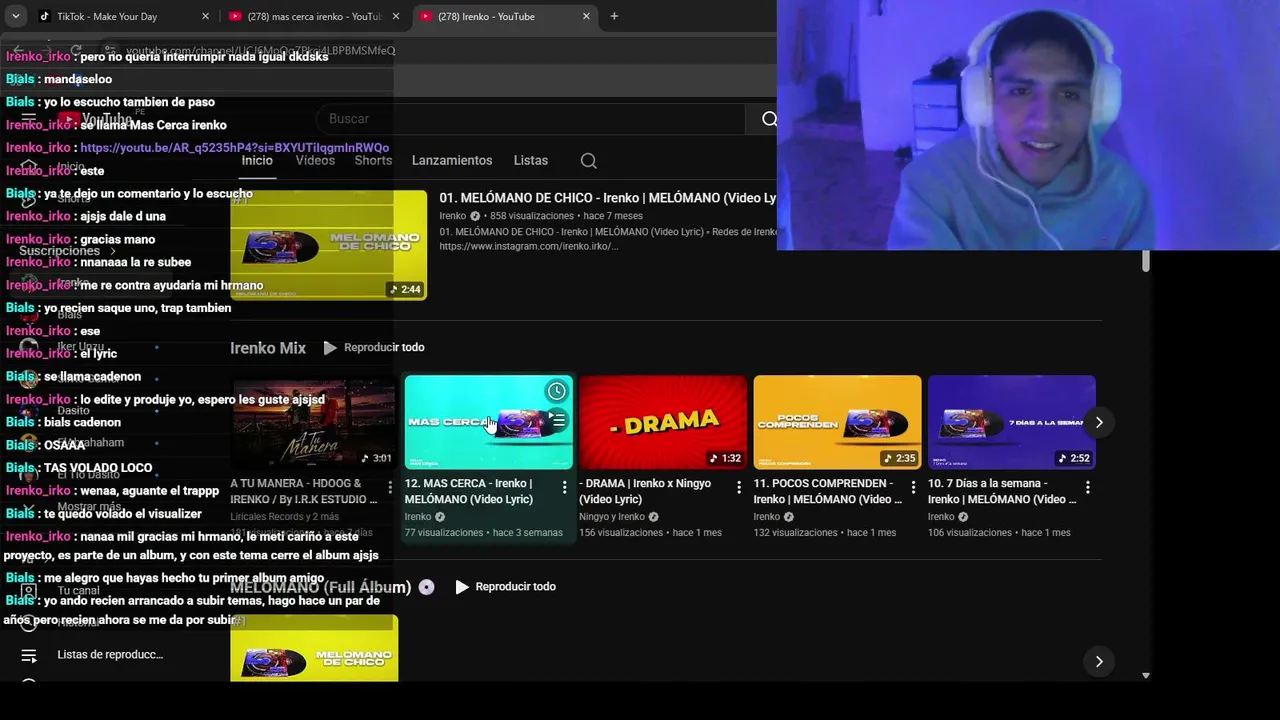Open the '11. POCOS COMPRENDEN' video title

(827, 491)
